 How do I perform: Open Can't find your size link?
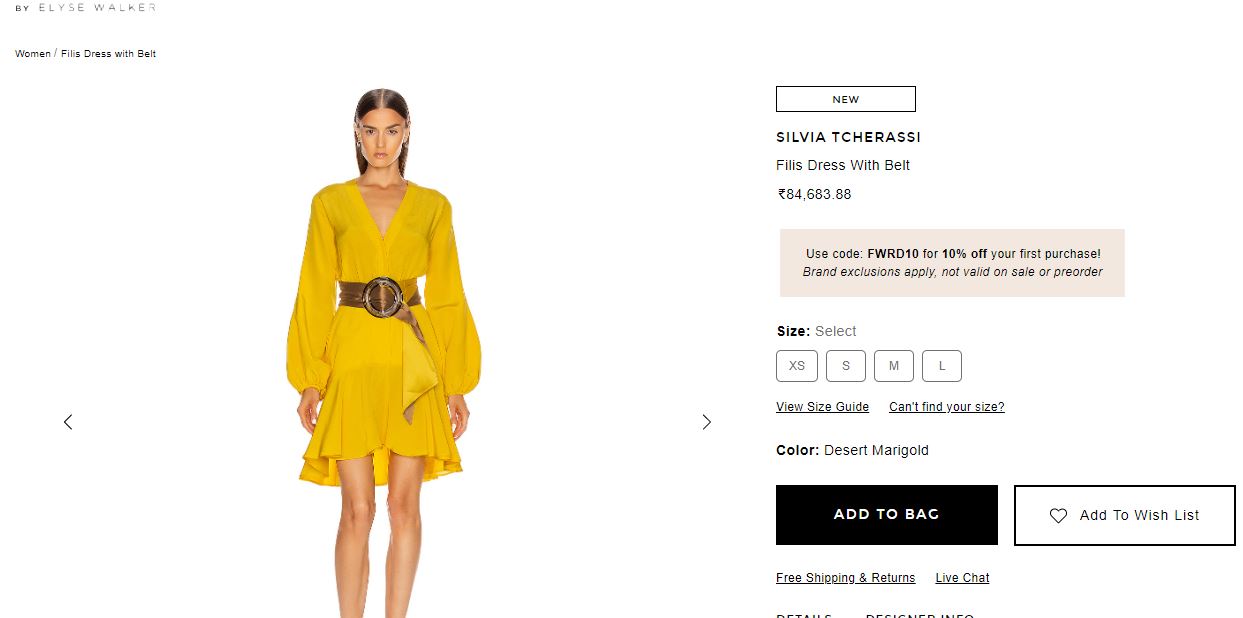coord(947,407)
